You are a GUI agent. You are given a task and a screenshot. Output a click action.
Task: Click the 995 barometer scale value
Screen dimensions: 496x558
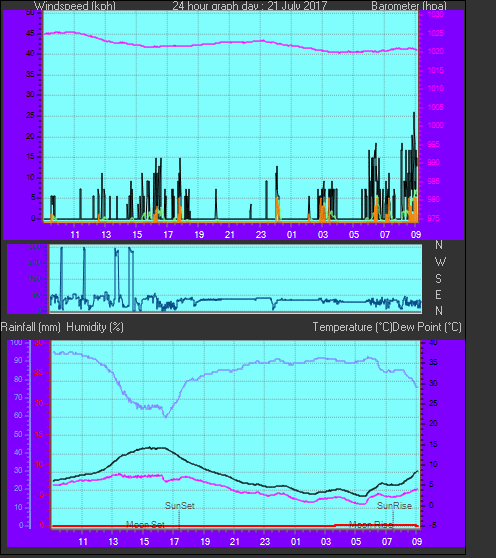(x=433, y=144)
